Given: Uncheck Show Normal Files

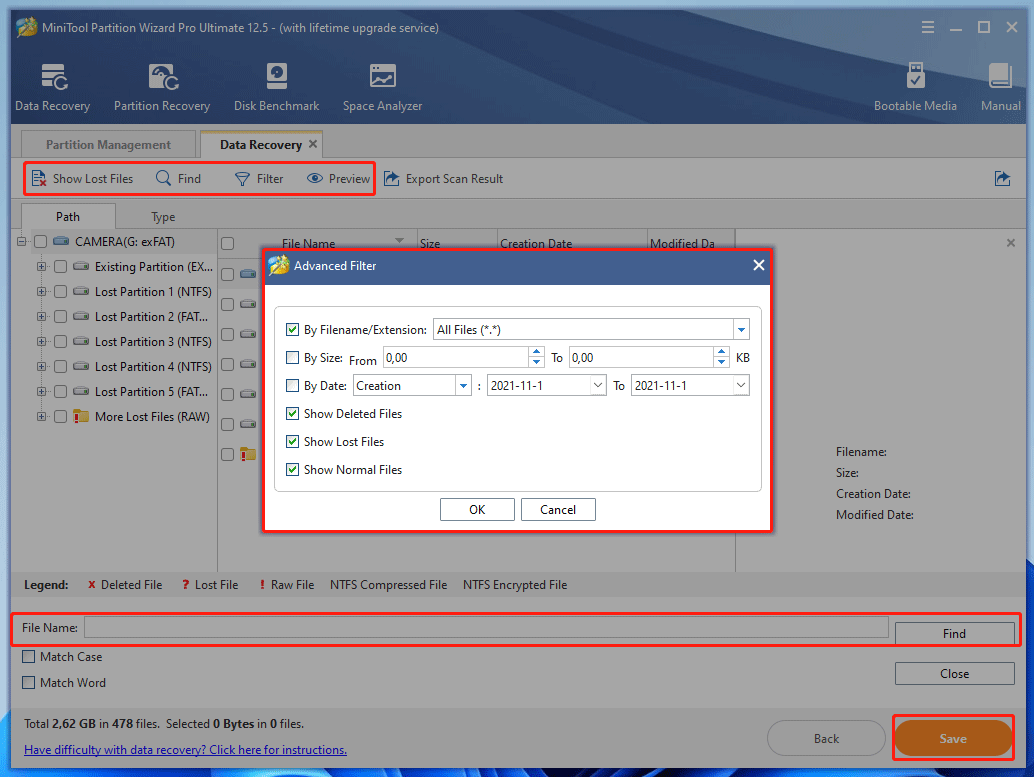Looking at the screenshot, I should [292, 470].
